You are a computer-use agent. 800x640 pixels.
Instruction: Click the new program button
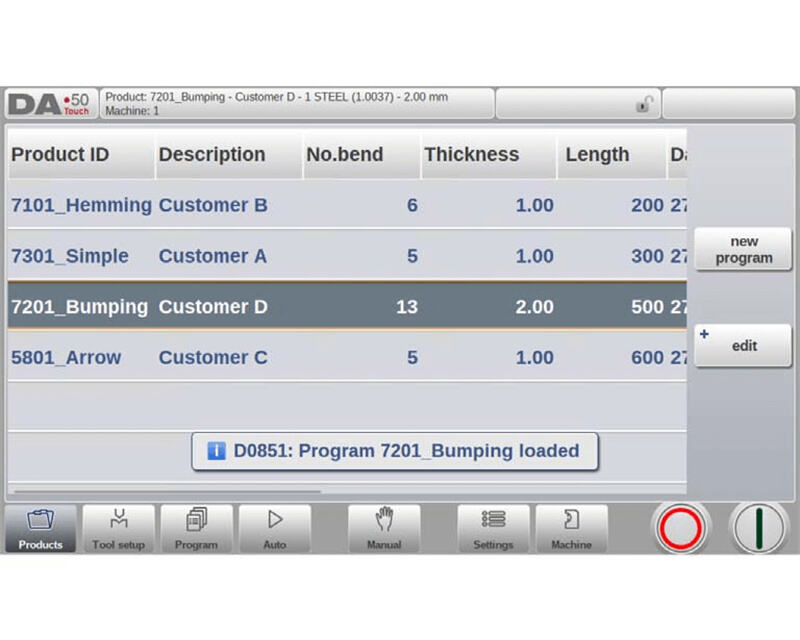coord(743,249)
